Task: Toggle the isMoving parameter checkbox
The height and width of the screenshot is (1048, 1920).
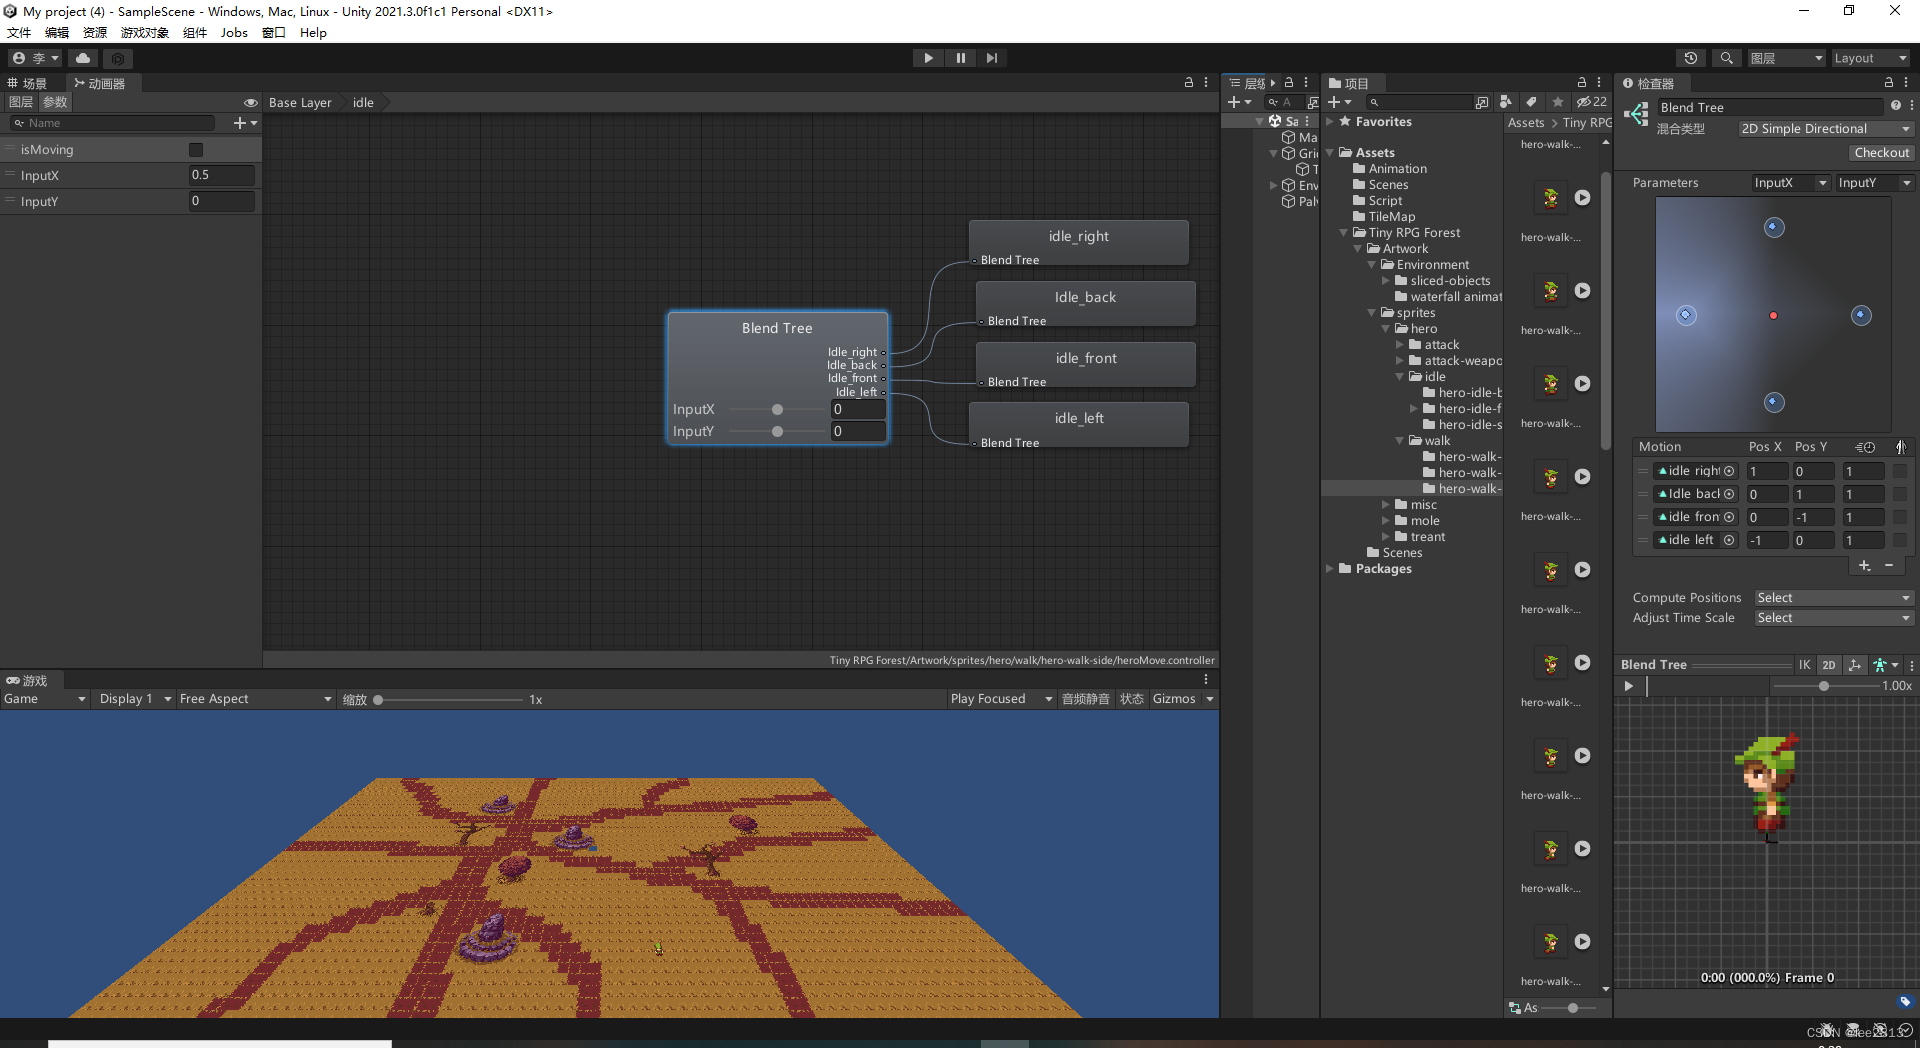Action: click(x=196, y=150)
